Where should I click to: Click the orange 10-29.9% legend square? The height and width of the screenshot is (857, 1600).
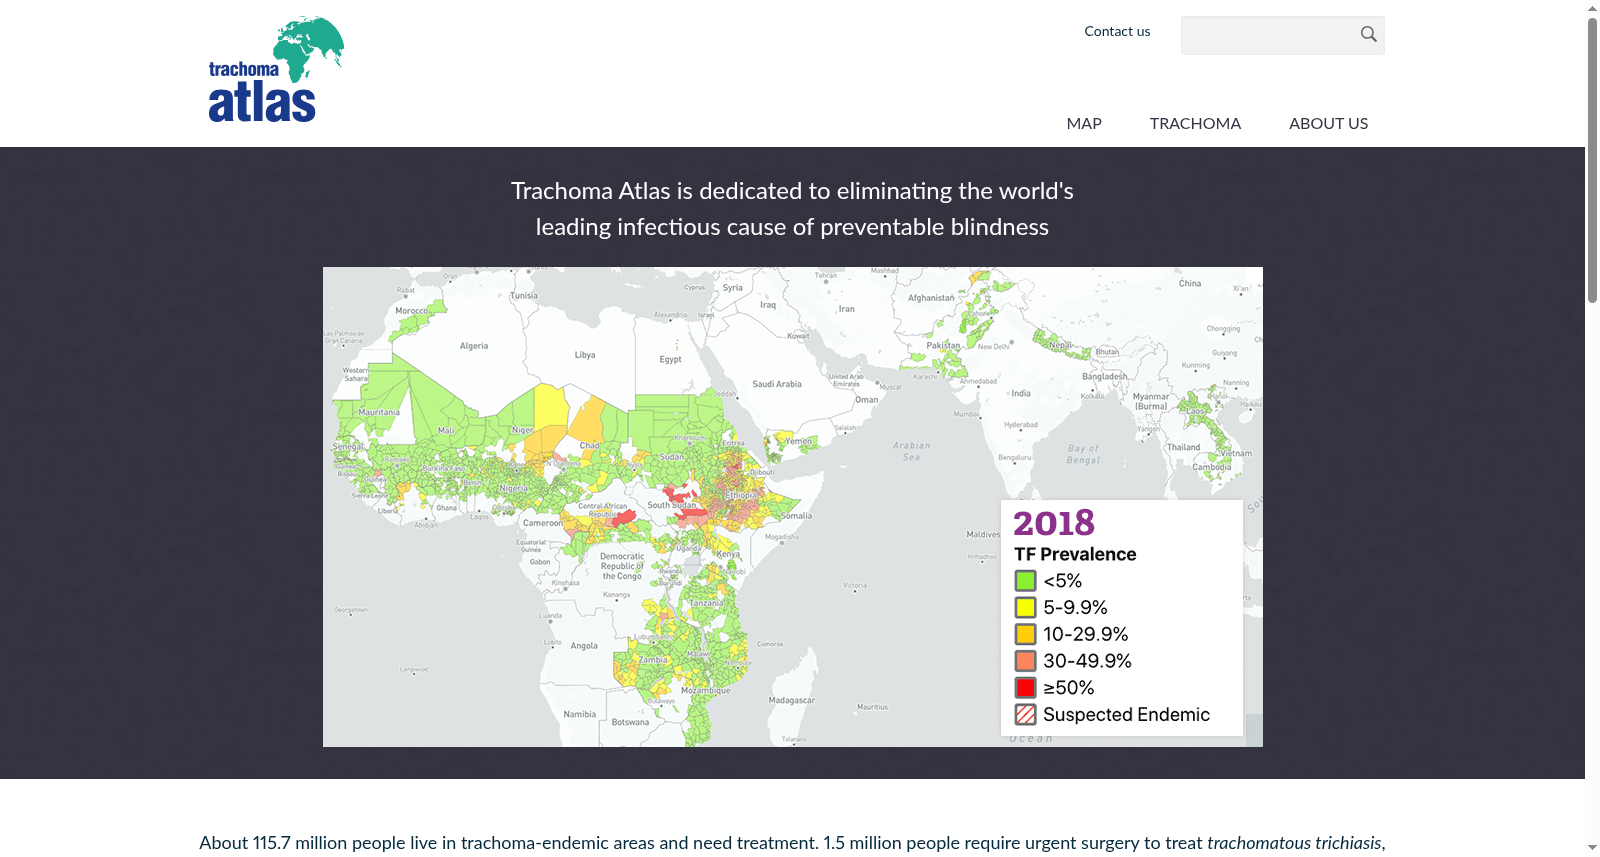[1025, 634]
